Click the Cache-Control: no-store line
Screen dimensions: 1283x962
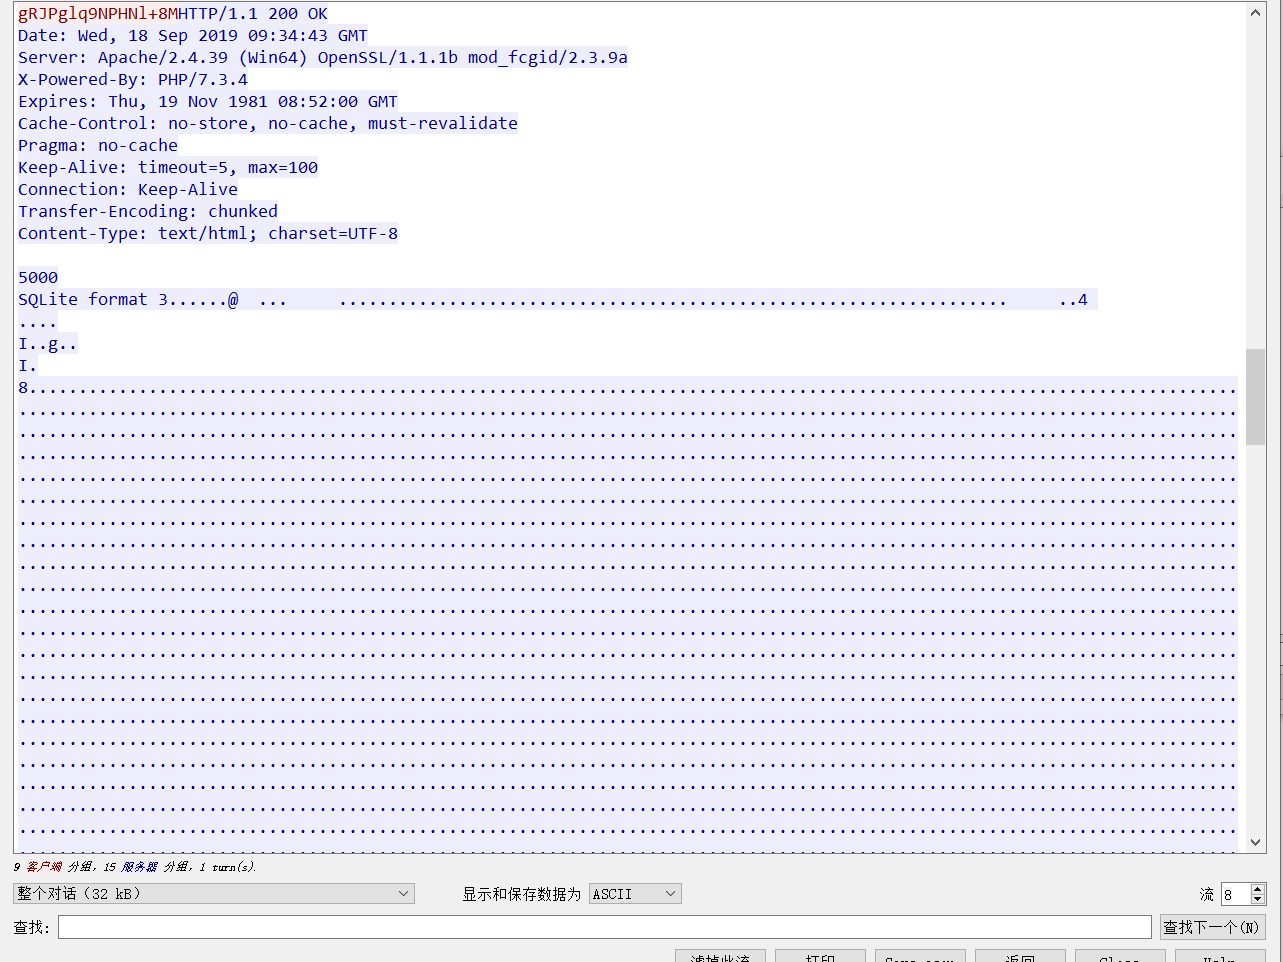tap(268, 124)
